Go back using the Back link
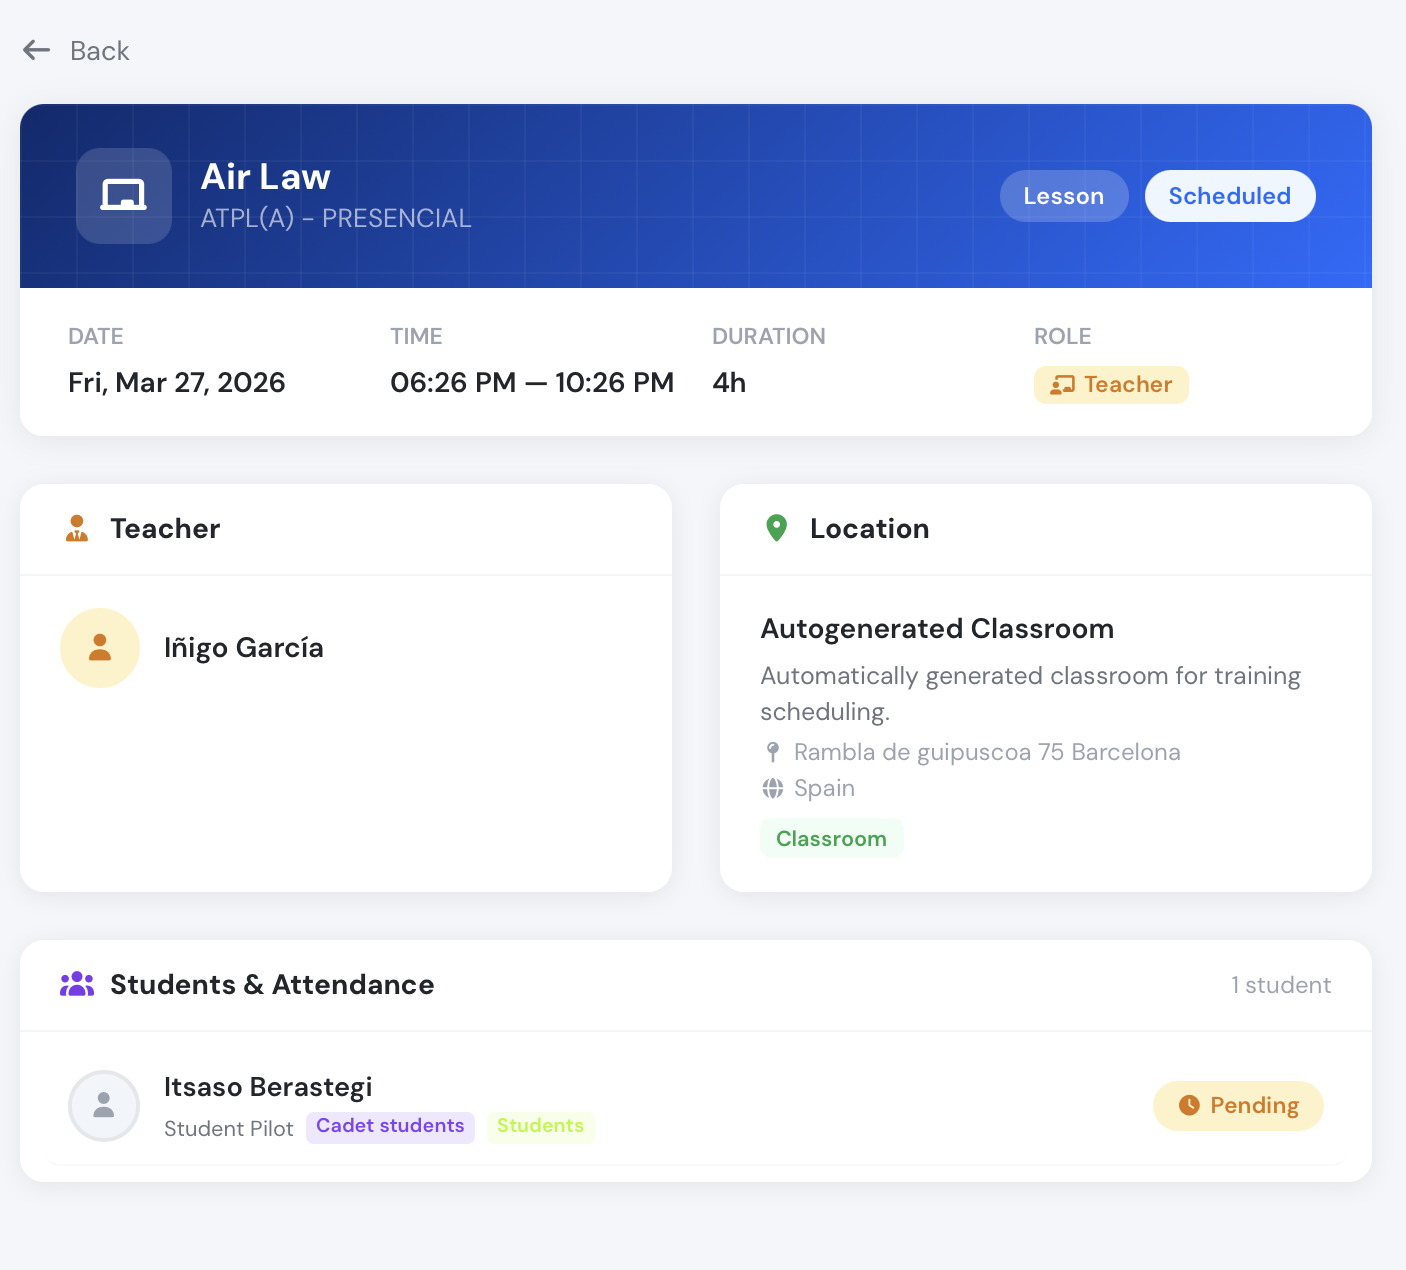1406x1270 pixels. (x=77, y=51)
